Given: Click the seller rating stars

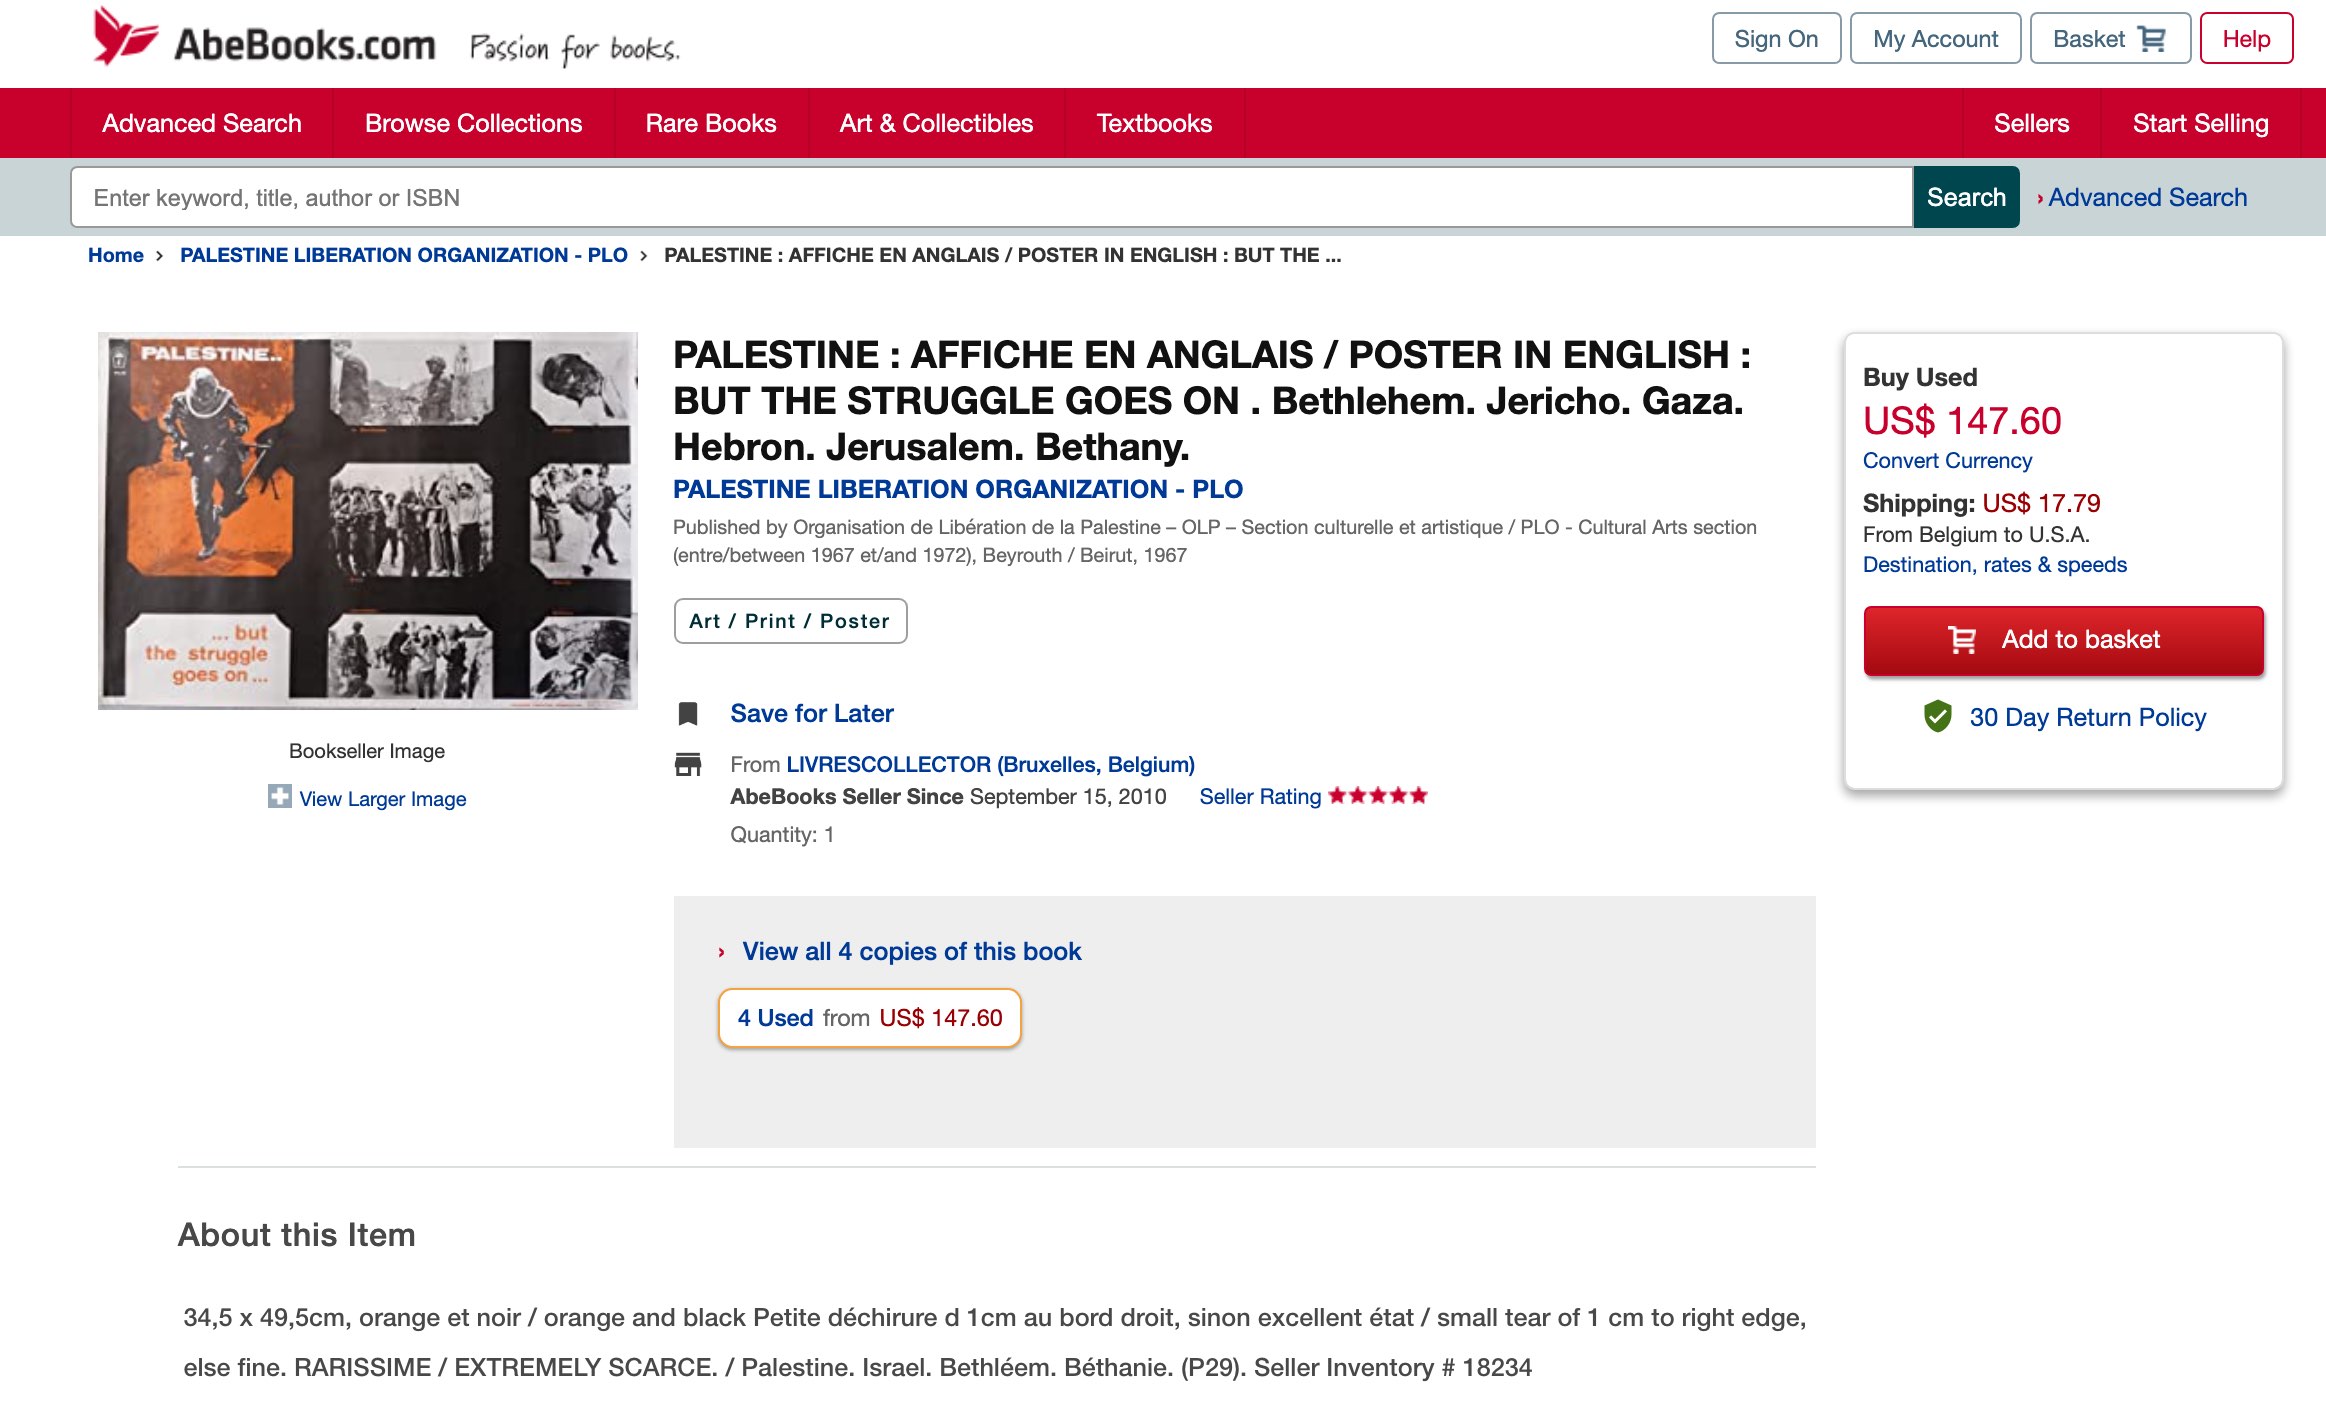Looking at the screenshot, I should pyautogui.click(x=1377, y=796).
